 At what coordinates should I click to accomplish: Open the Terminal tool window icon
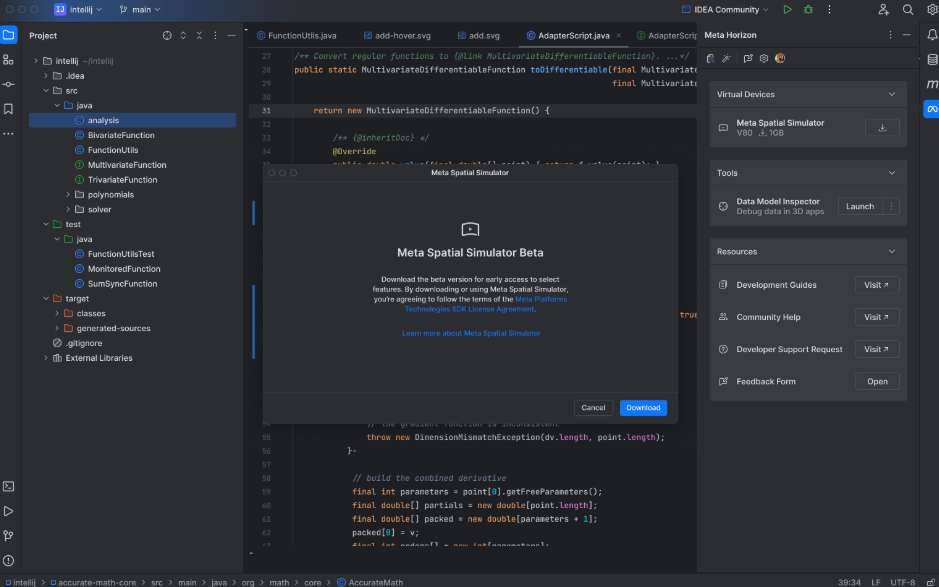[x=10, y=485]
